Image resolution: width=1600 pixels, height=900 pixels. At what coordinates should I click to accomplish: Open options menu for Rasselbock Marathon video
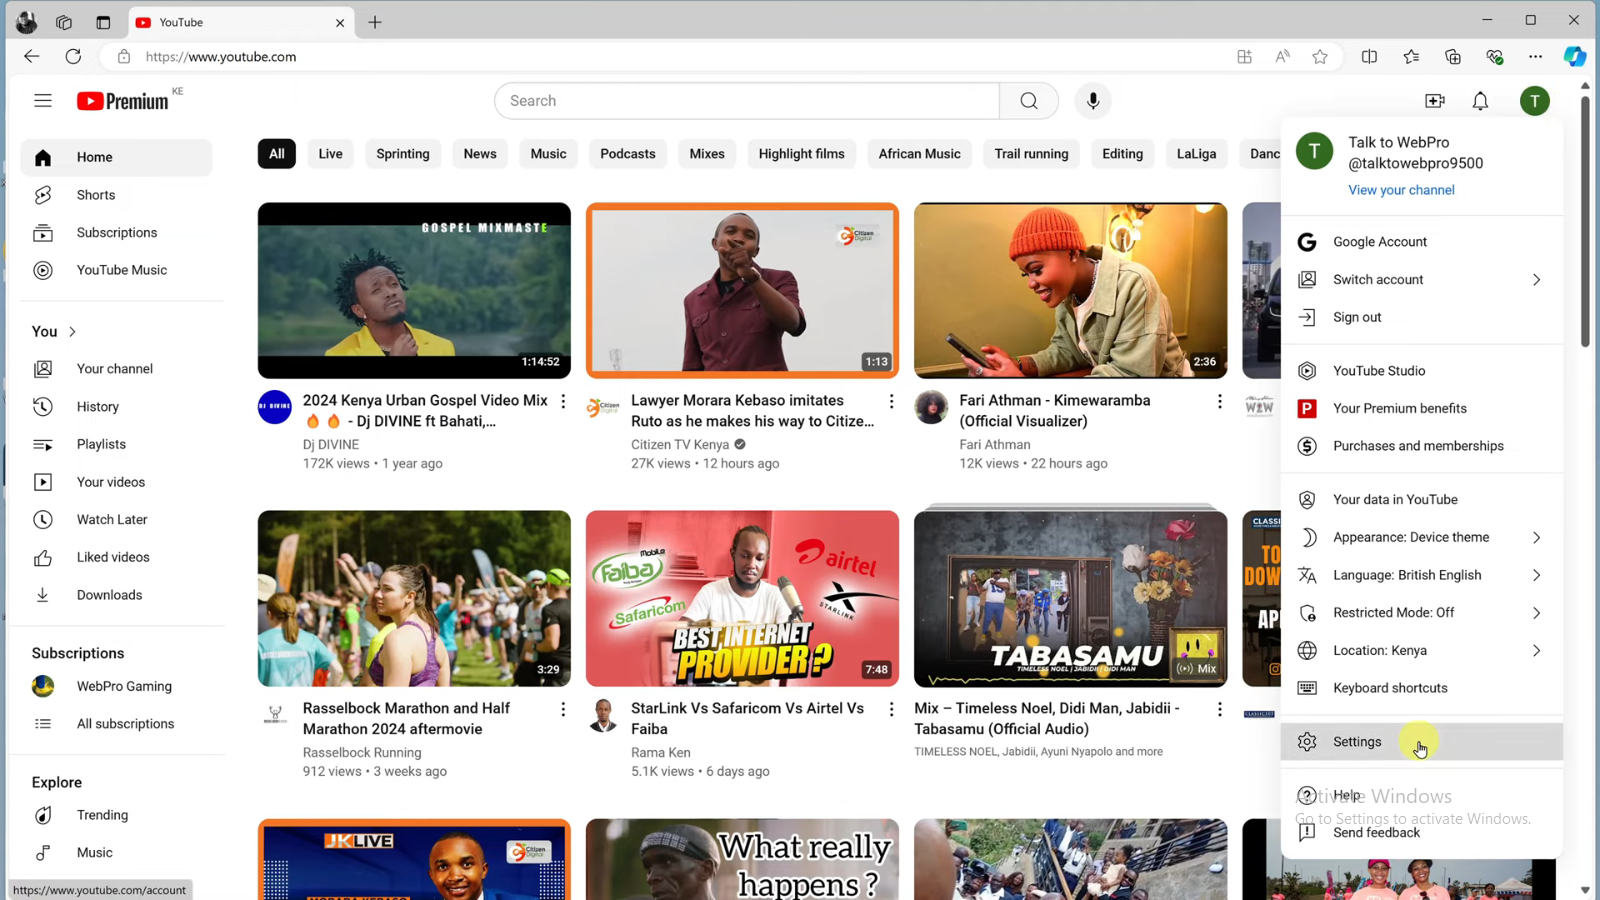click(563, 709)
